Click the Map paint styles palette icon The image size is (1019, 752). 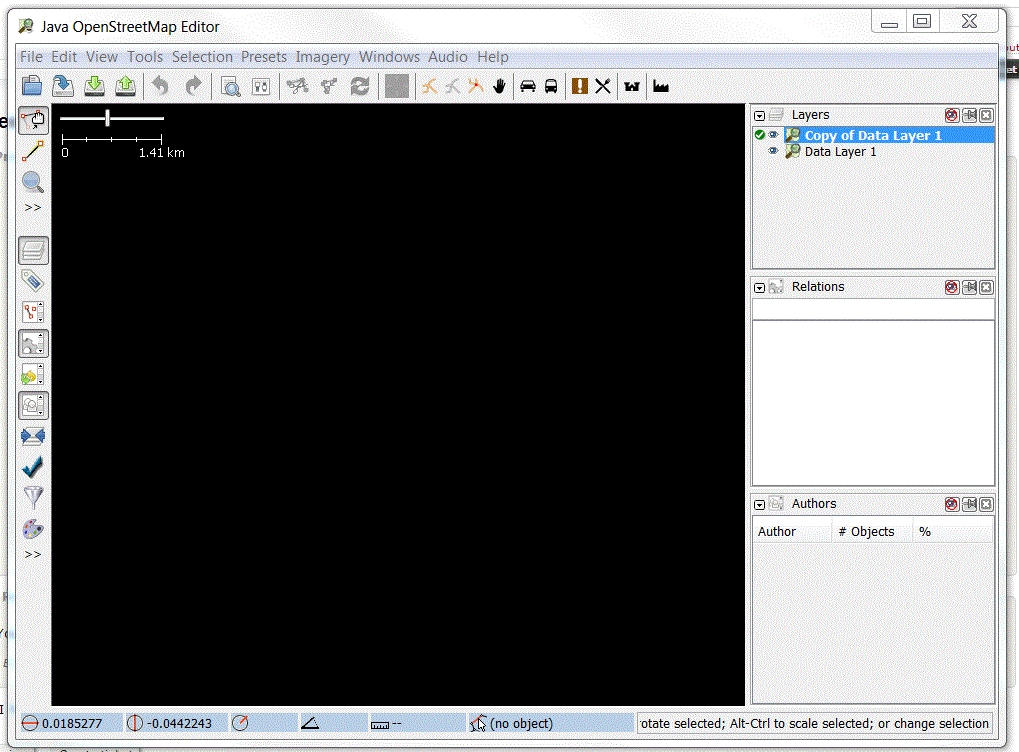33,528
